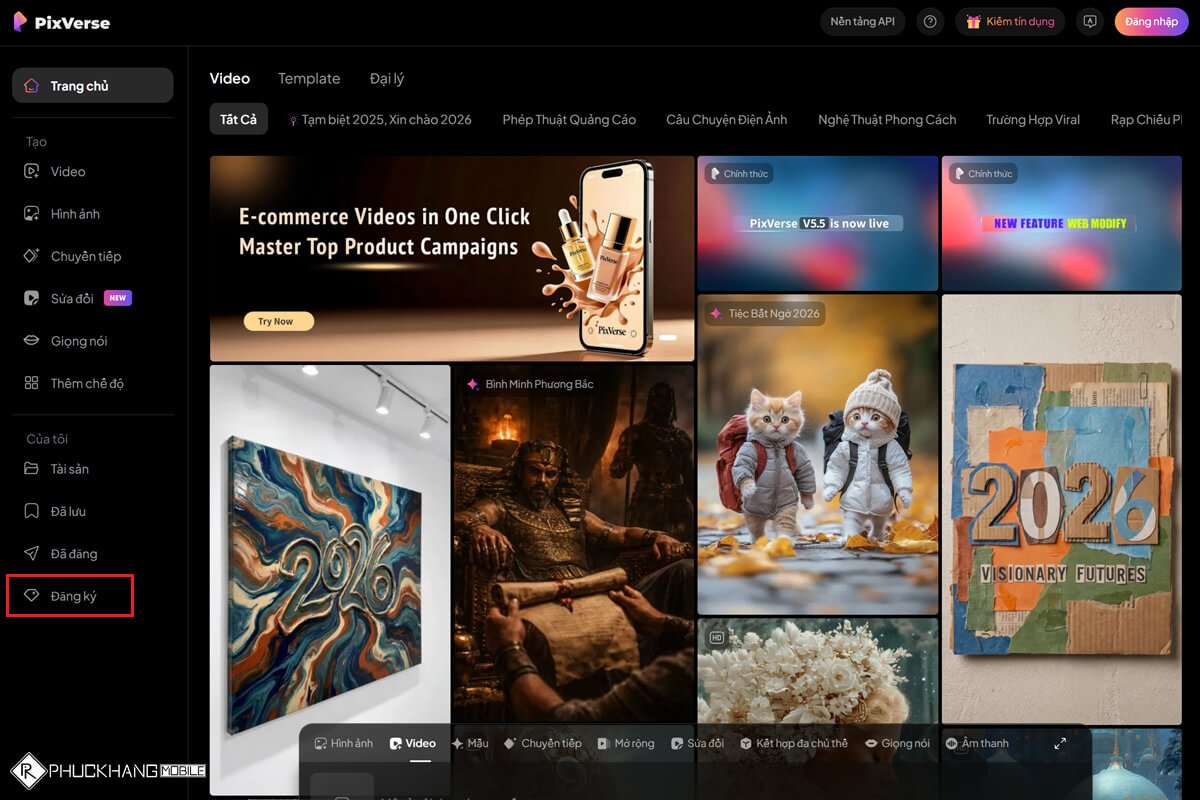Viewport: 1200px width, 800px height.
Task: Open Tài sản assets folder in sidebar
Action: (69, 469)
